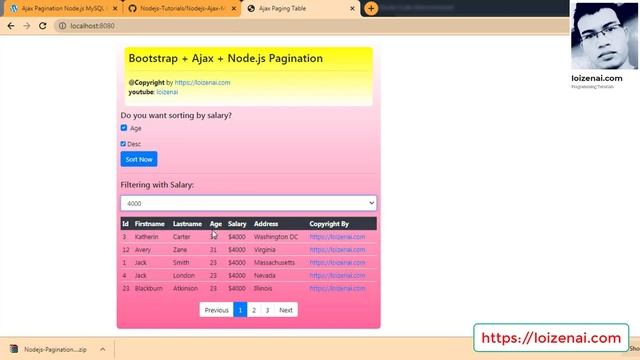Select the Virginia address cell
This screenshot has width=640, height=360.
coord(265,250)
